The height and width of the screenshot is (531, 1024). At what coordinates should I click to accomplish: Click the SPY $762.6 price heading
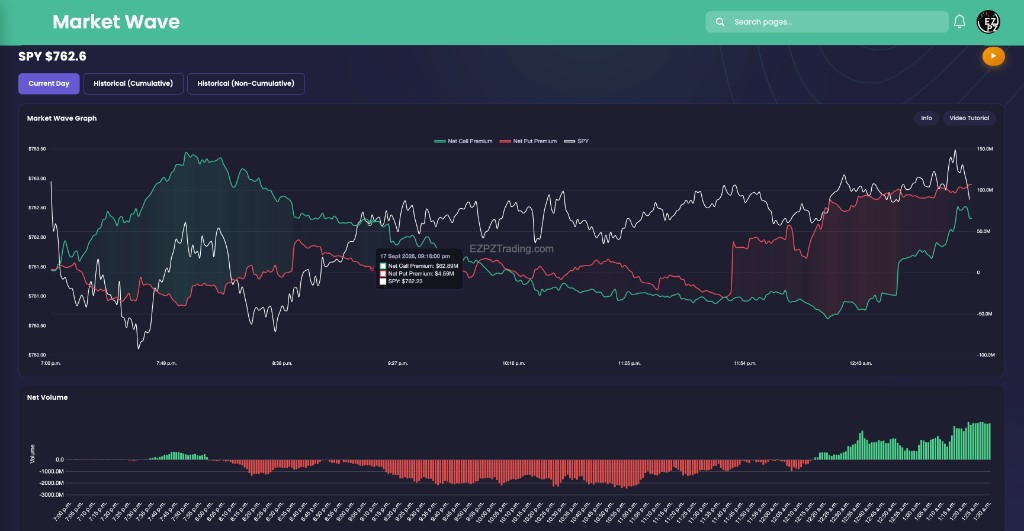click(x=52, y=56)
